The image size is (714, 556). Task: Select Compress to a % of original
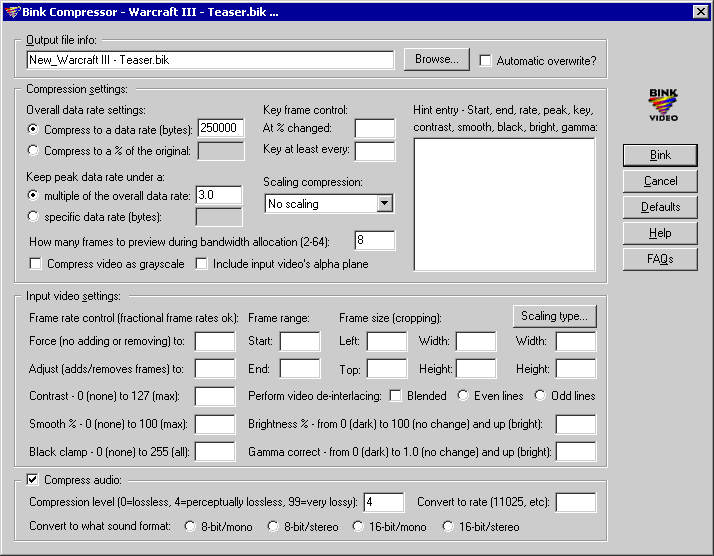[x=33, y=150]
